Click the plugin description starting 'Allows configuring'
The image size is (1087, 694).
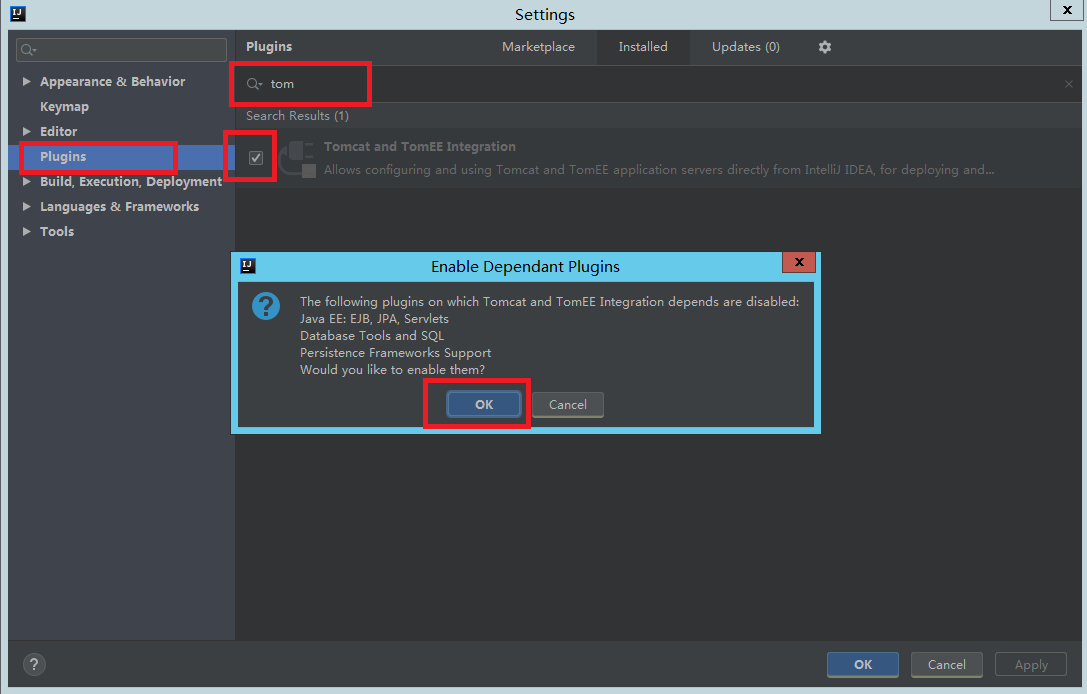coord(659,170)
